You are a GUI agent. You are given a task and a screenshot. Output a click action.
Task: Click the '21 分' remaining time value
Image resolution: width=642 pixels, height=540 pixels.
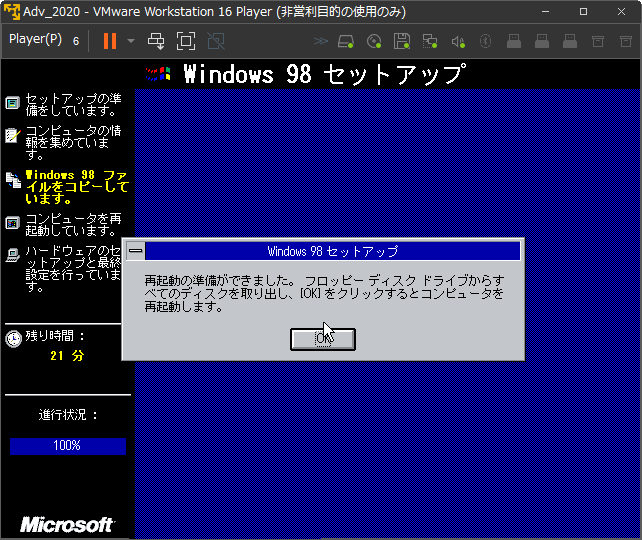tap(67, 355)
